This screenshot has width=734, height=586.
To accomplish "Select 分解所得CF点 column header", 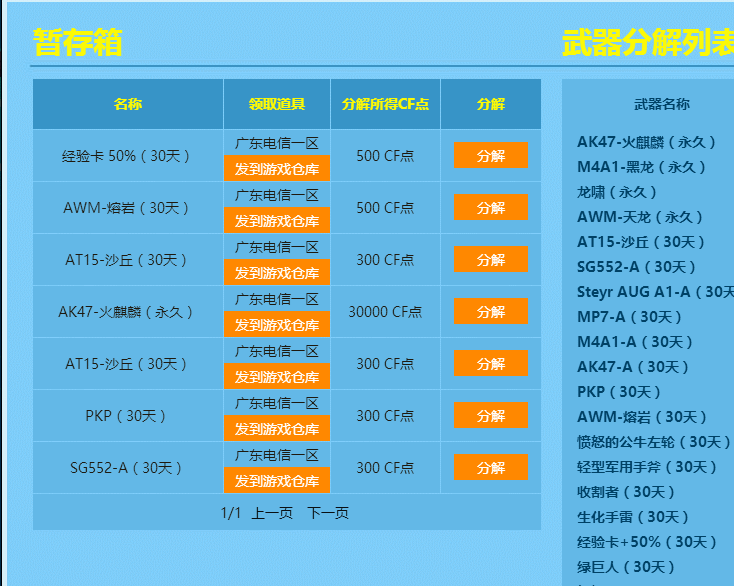I will [x=385, y=104].
